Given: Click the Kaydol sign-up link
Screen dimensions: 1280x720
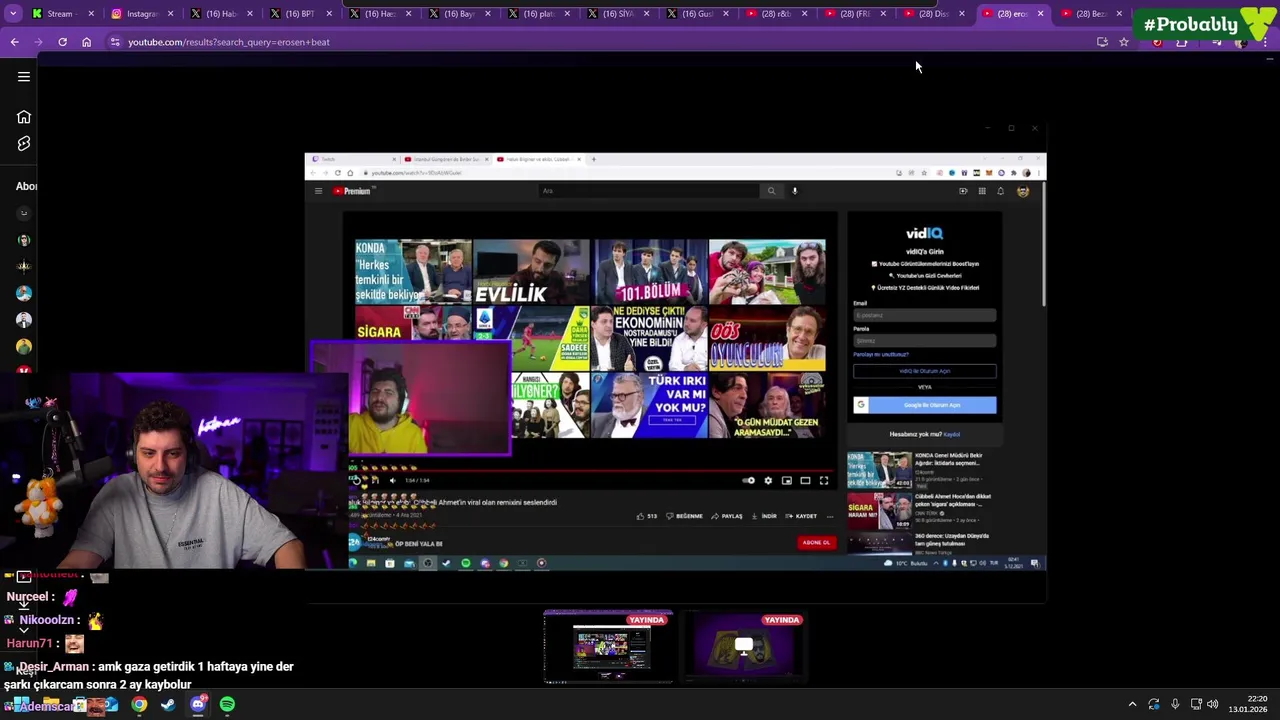Looking at the screenshot, I should 951,435.
